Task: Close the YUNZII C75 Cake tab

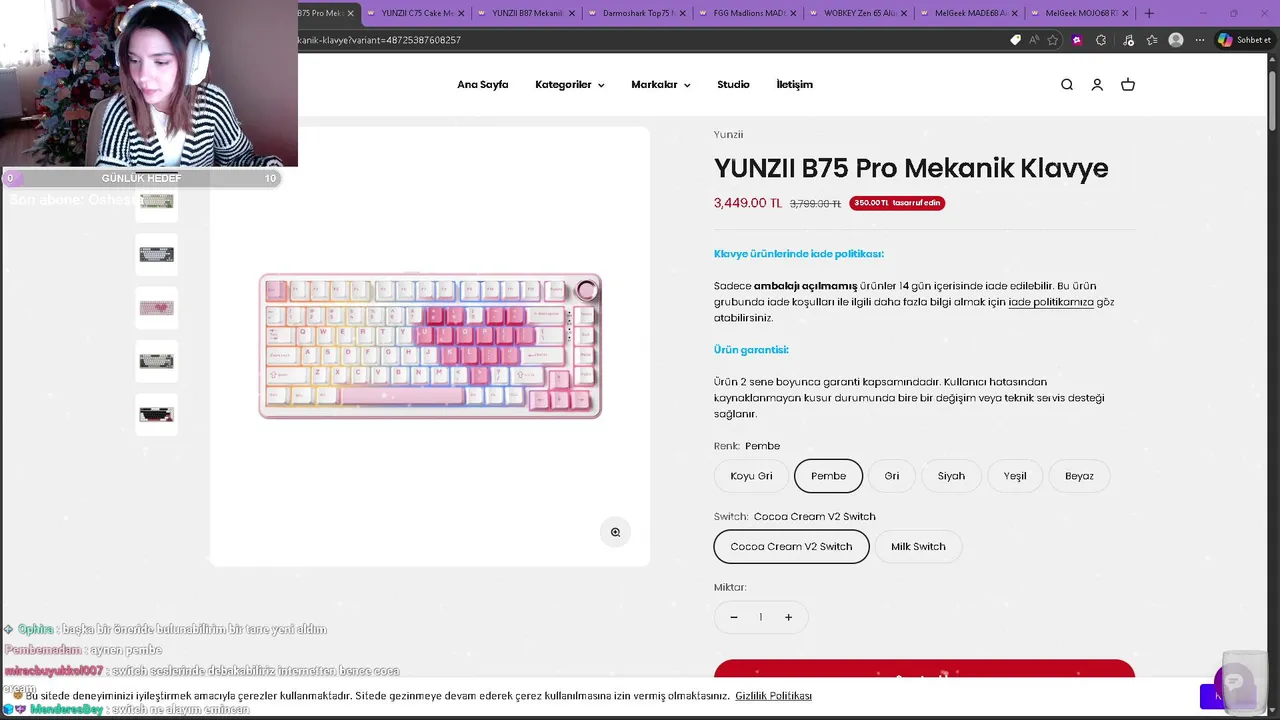Action: point(461,13)
